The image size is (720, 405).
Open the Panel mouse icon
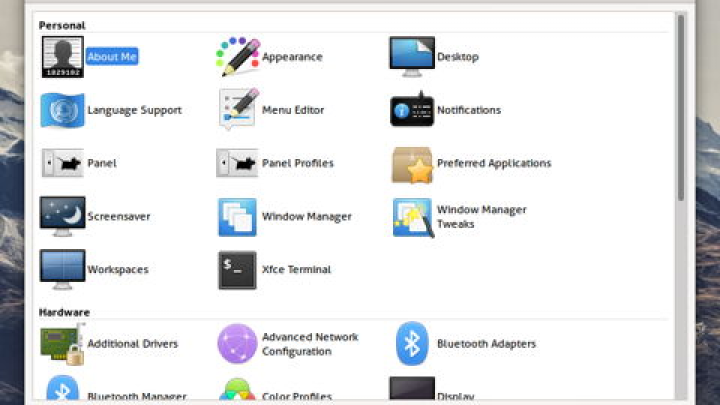(x=63, y=163)
